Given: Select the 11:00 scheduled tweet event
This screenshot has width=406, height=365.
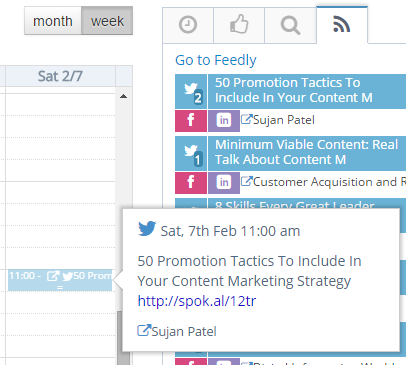Looking at the screenshot, I should 60,280.
